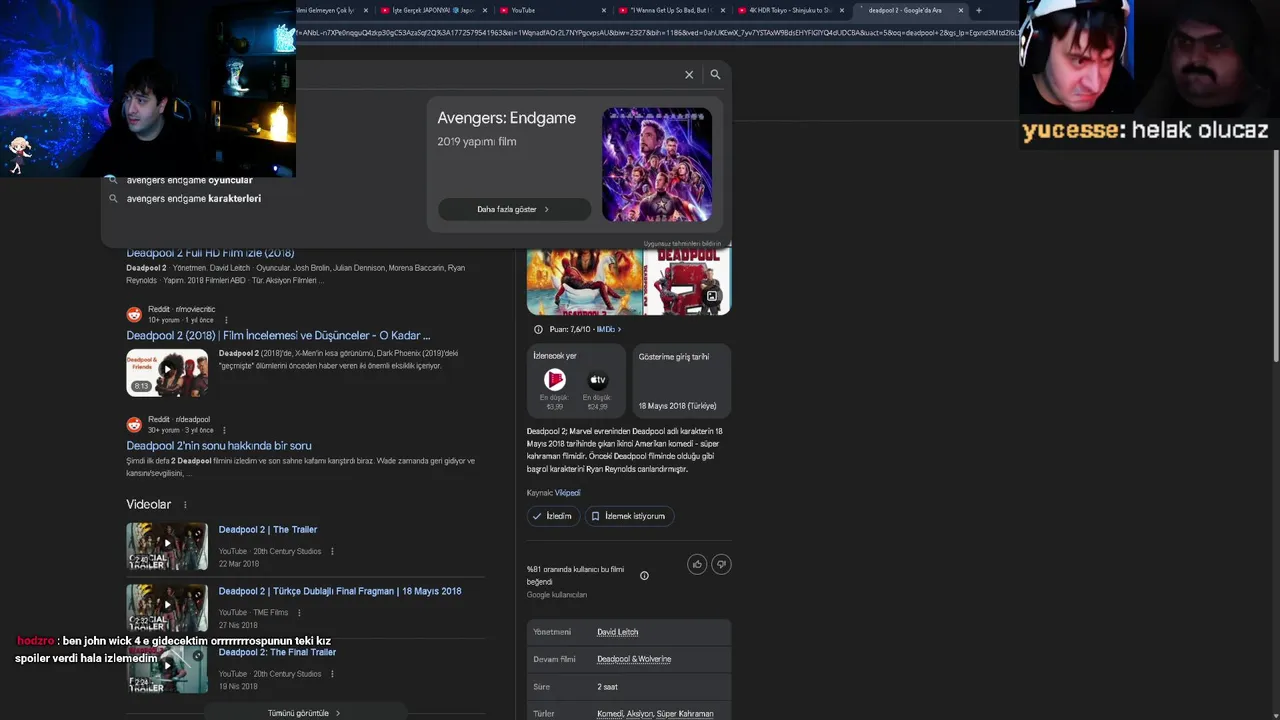This screenshot has width=1280, height=720.
Task: Open Vikipedi source link
Action: point(567,493)
